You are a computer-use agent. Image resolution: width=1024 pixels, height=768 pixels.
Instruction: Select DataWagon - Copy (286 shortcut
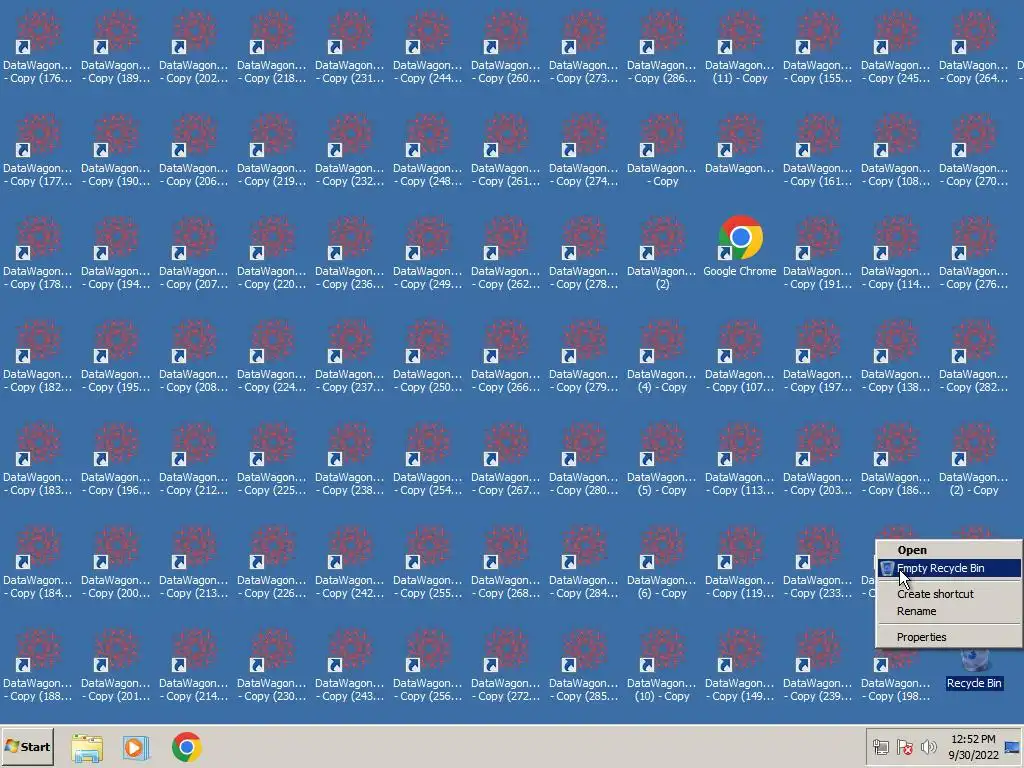pyautogui.click(x=662, y=47)
